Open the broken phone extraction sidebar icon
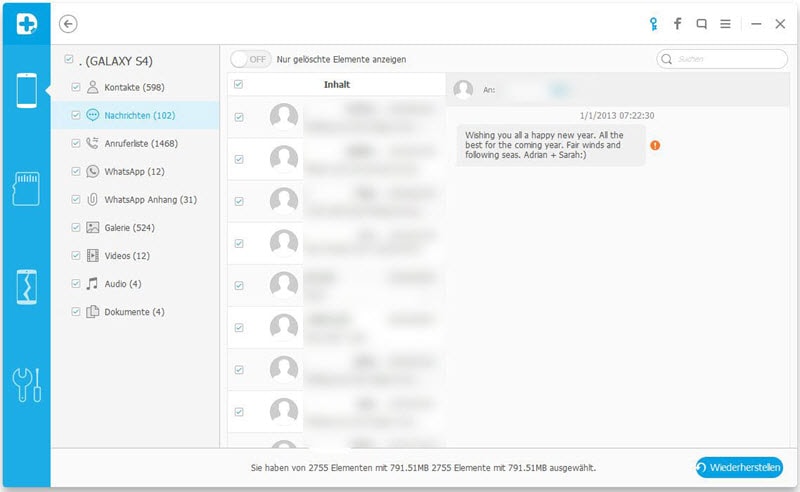The height and width of the screenshot is (492, 800). (x=27, y=287)
